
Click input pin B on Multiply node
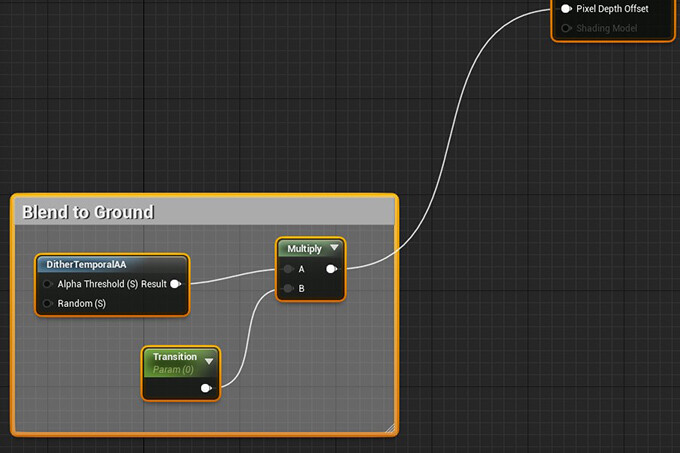tap(288, 288)
